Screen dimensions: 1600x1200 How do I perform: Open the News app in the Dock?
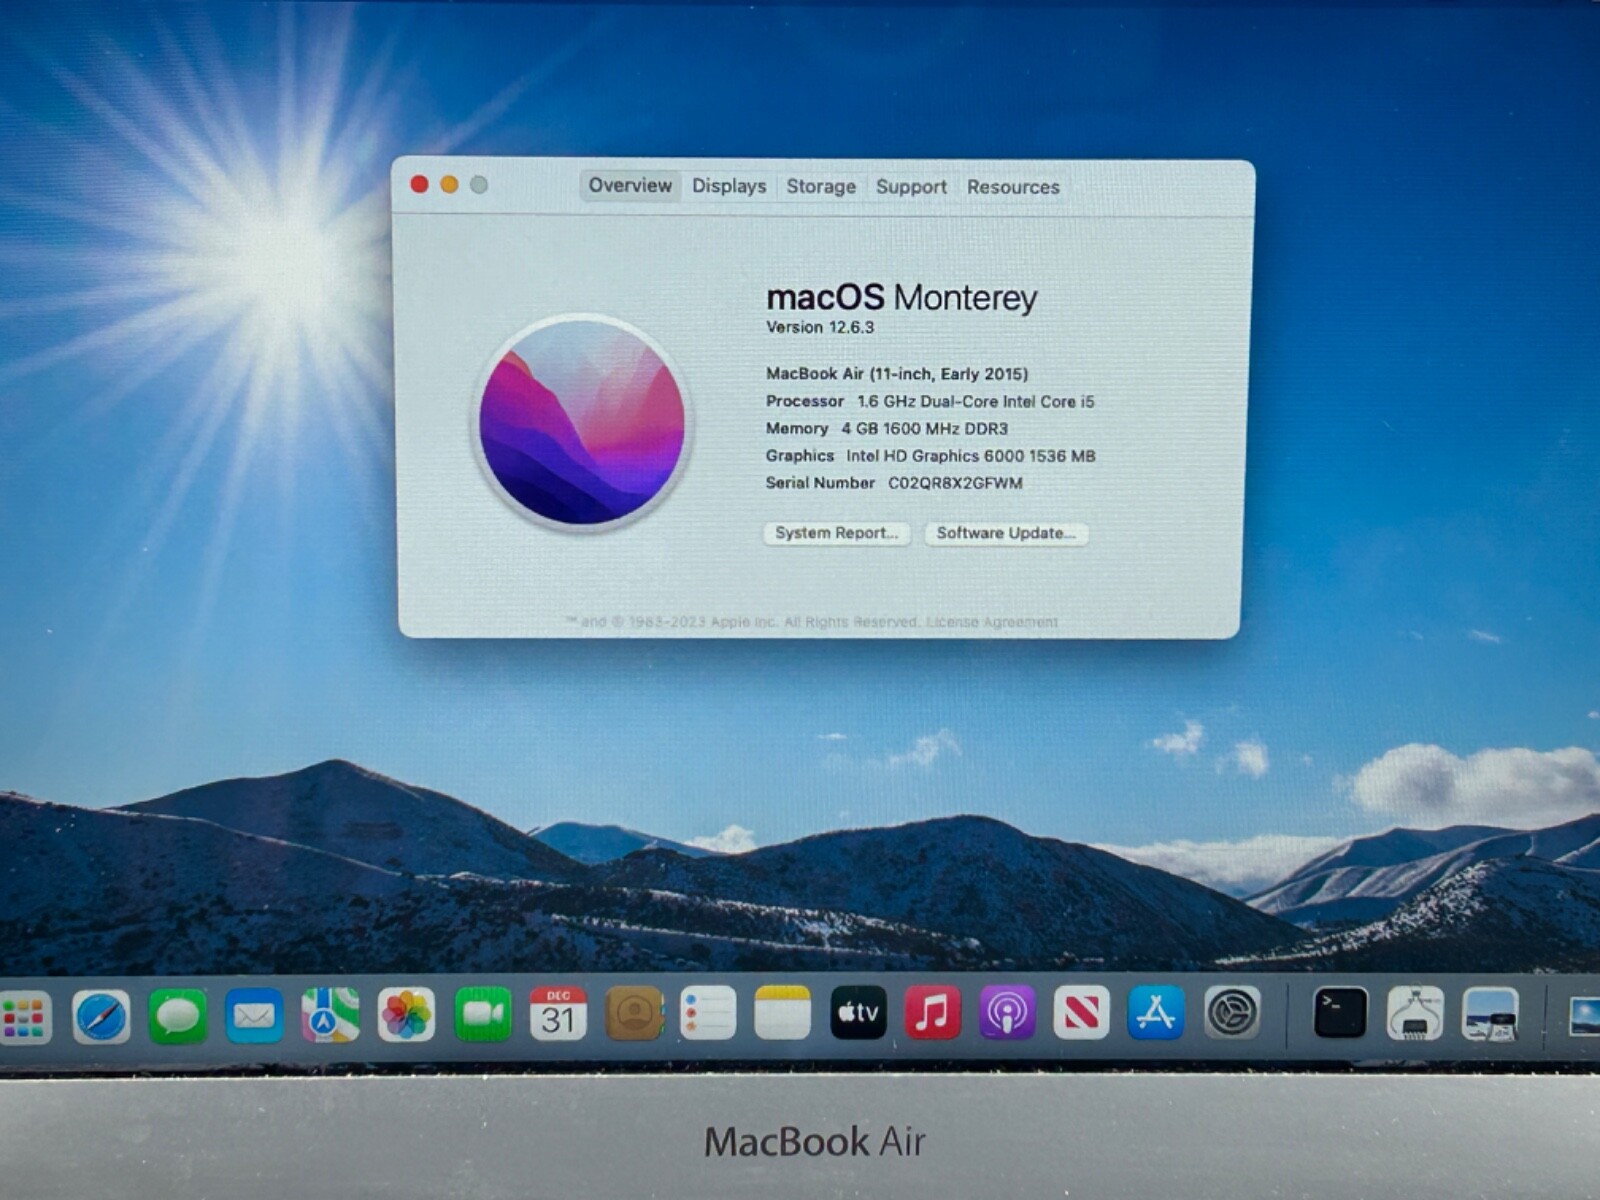(x=1082, y=1012)
